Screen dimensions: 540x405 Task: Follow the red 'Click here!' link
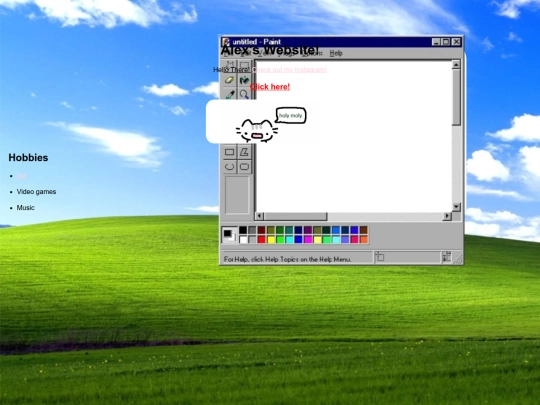click(x=270, y=87)
